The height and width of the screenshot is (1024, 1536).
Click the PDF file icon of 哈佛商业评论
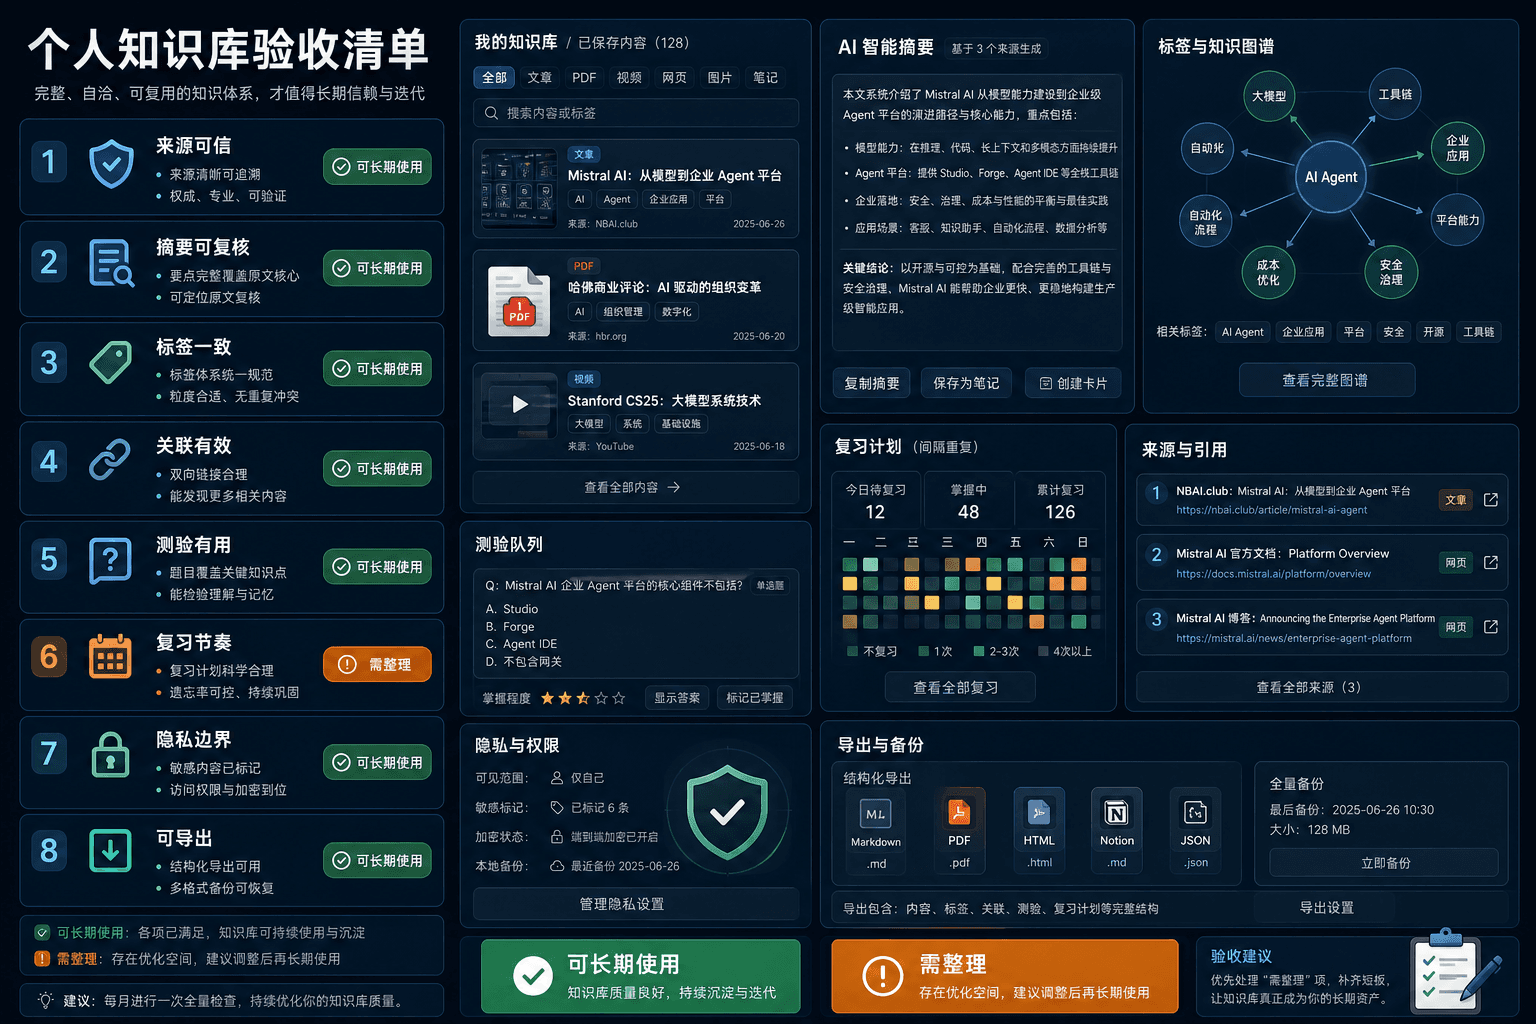coord(519,301)
